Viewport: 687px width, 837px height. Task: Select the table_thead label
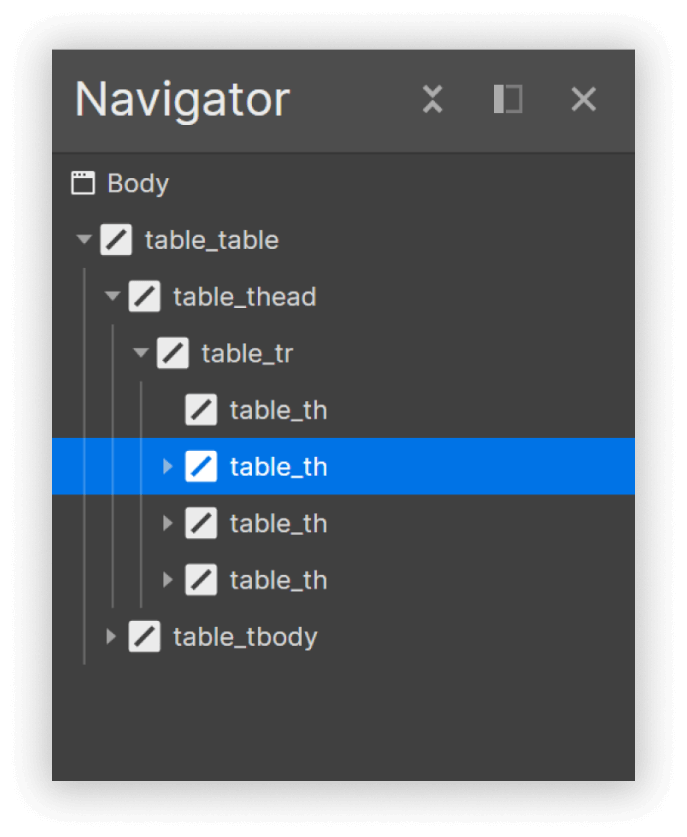tap(244, 297)
